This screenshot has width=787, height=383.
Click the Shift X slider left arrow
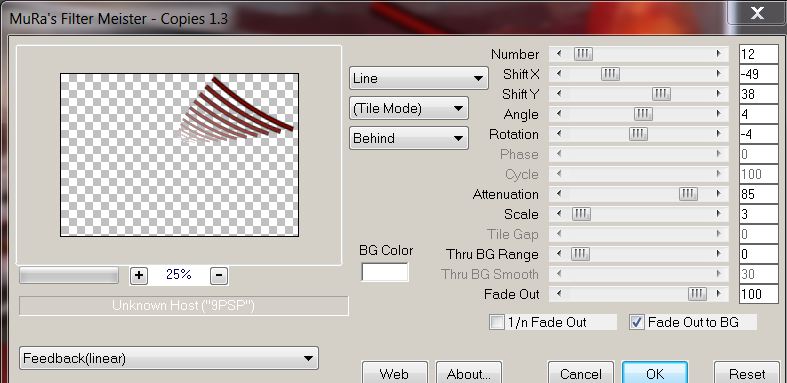click(559, 74)
